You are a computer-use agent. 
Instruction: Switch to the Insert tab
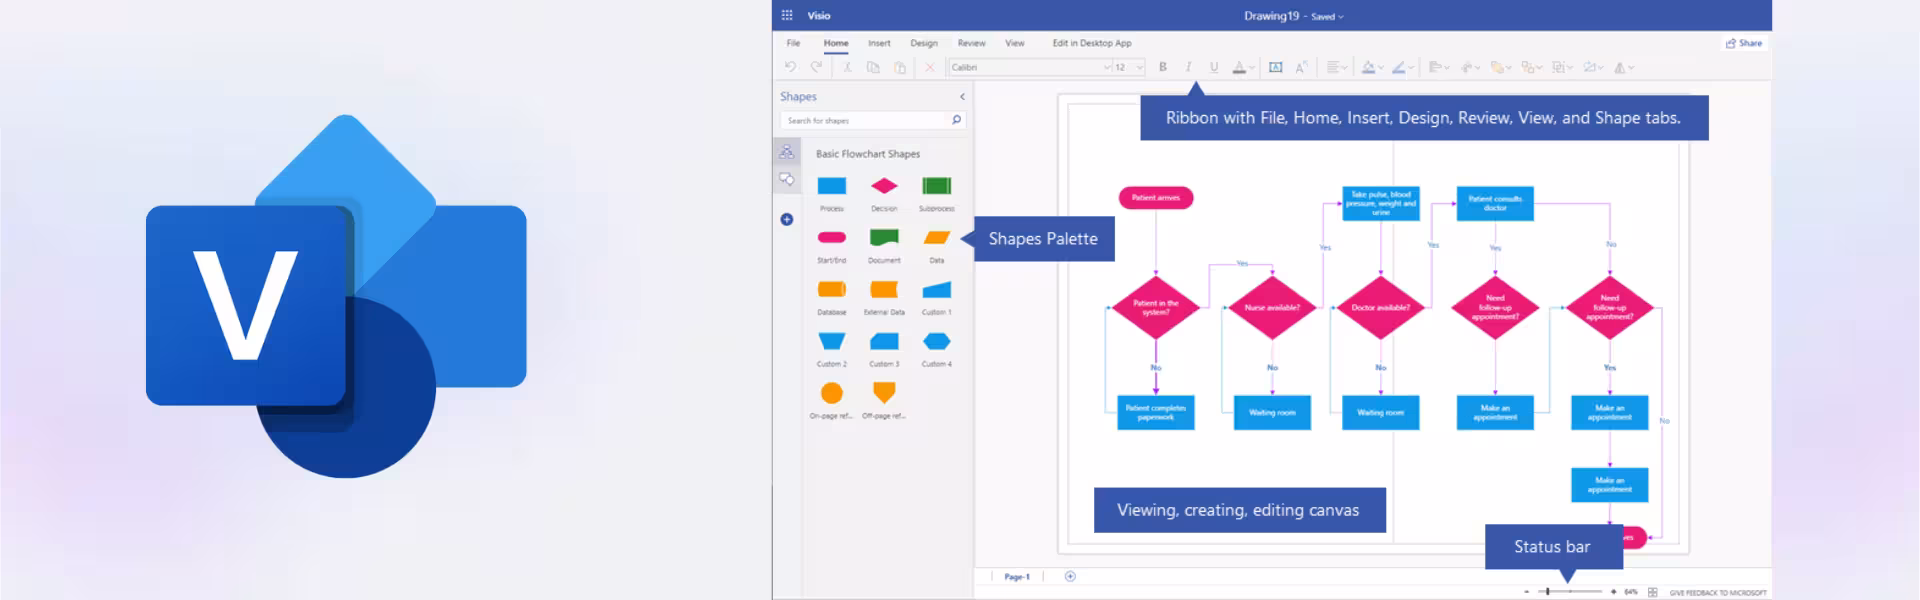879,43
